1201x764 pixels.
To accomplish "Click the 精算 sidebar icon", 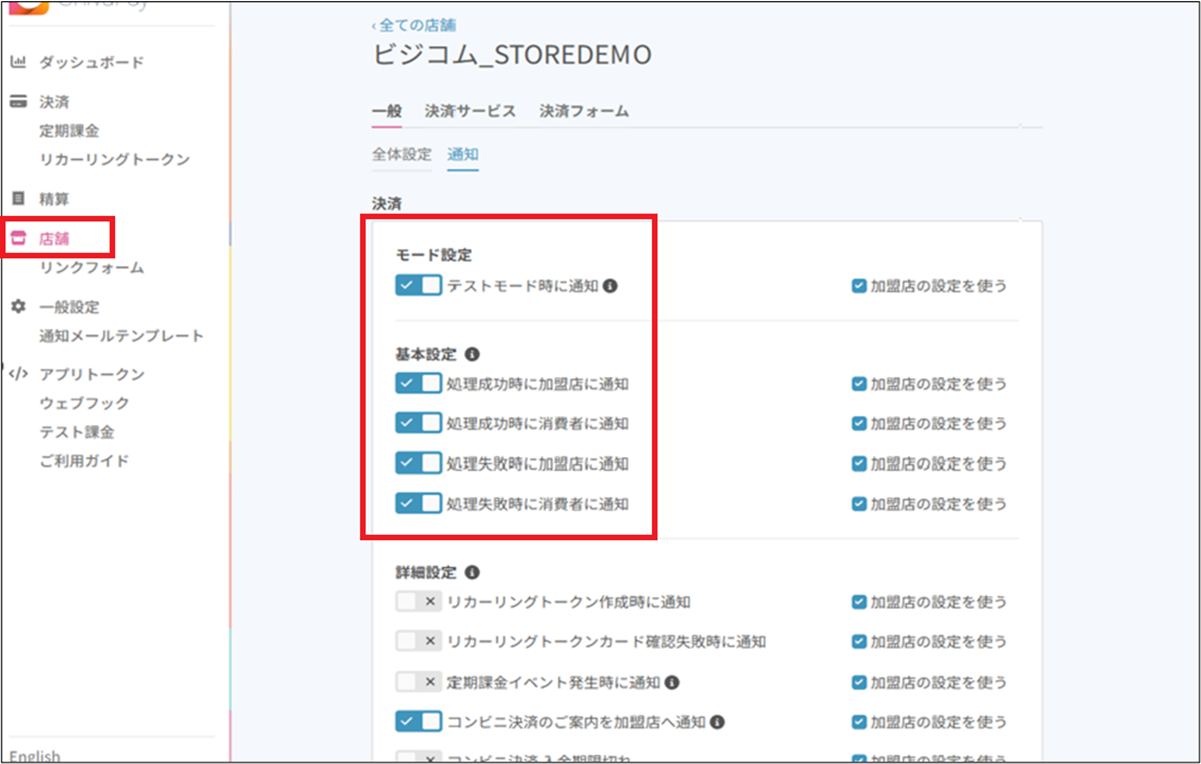I will [18, 199].
